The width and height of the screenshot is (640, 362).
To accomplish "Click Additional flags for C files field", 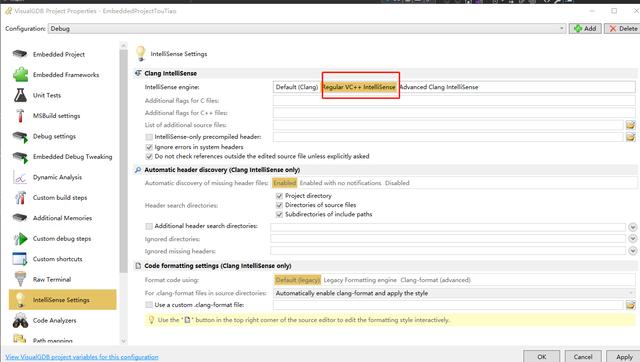I will tap(454, 100).
